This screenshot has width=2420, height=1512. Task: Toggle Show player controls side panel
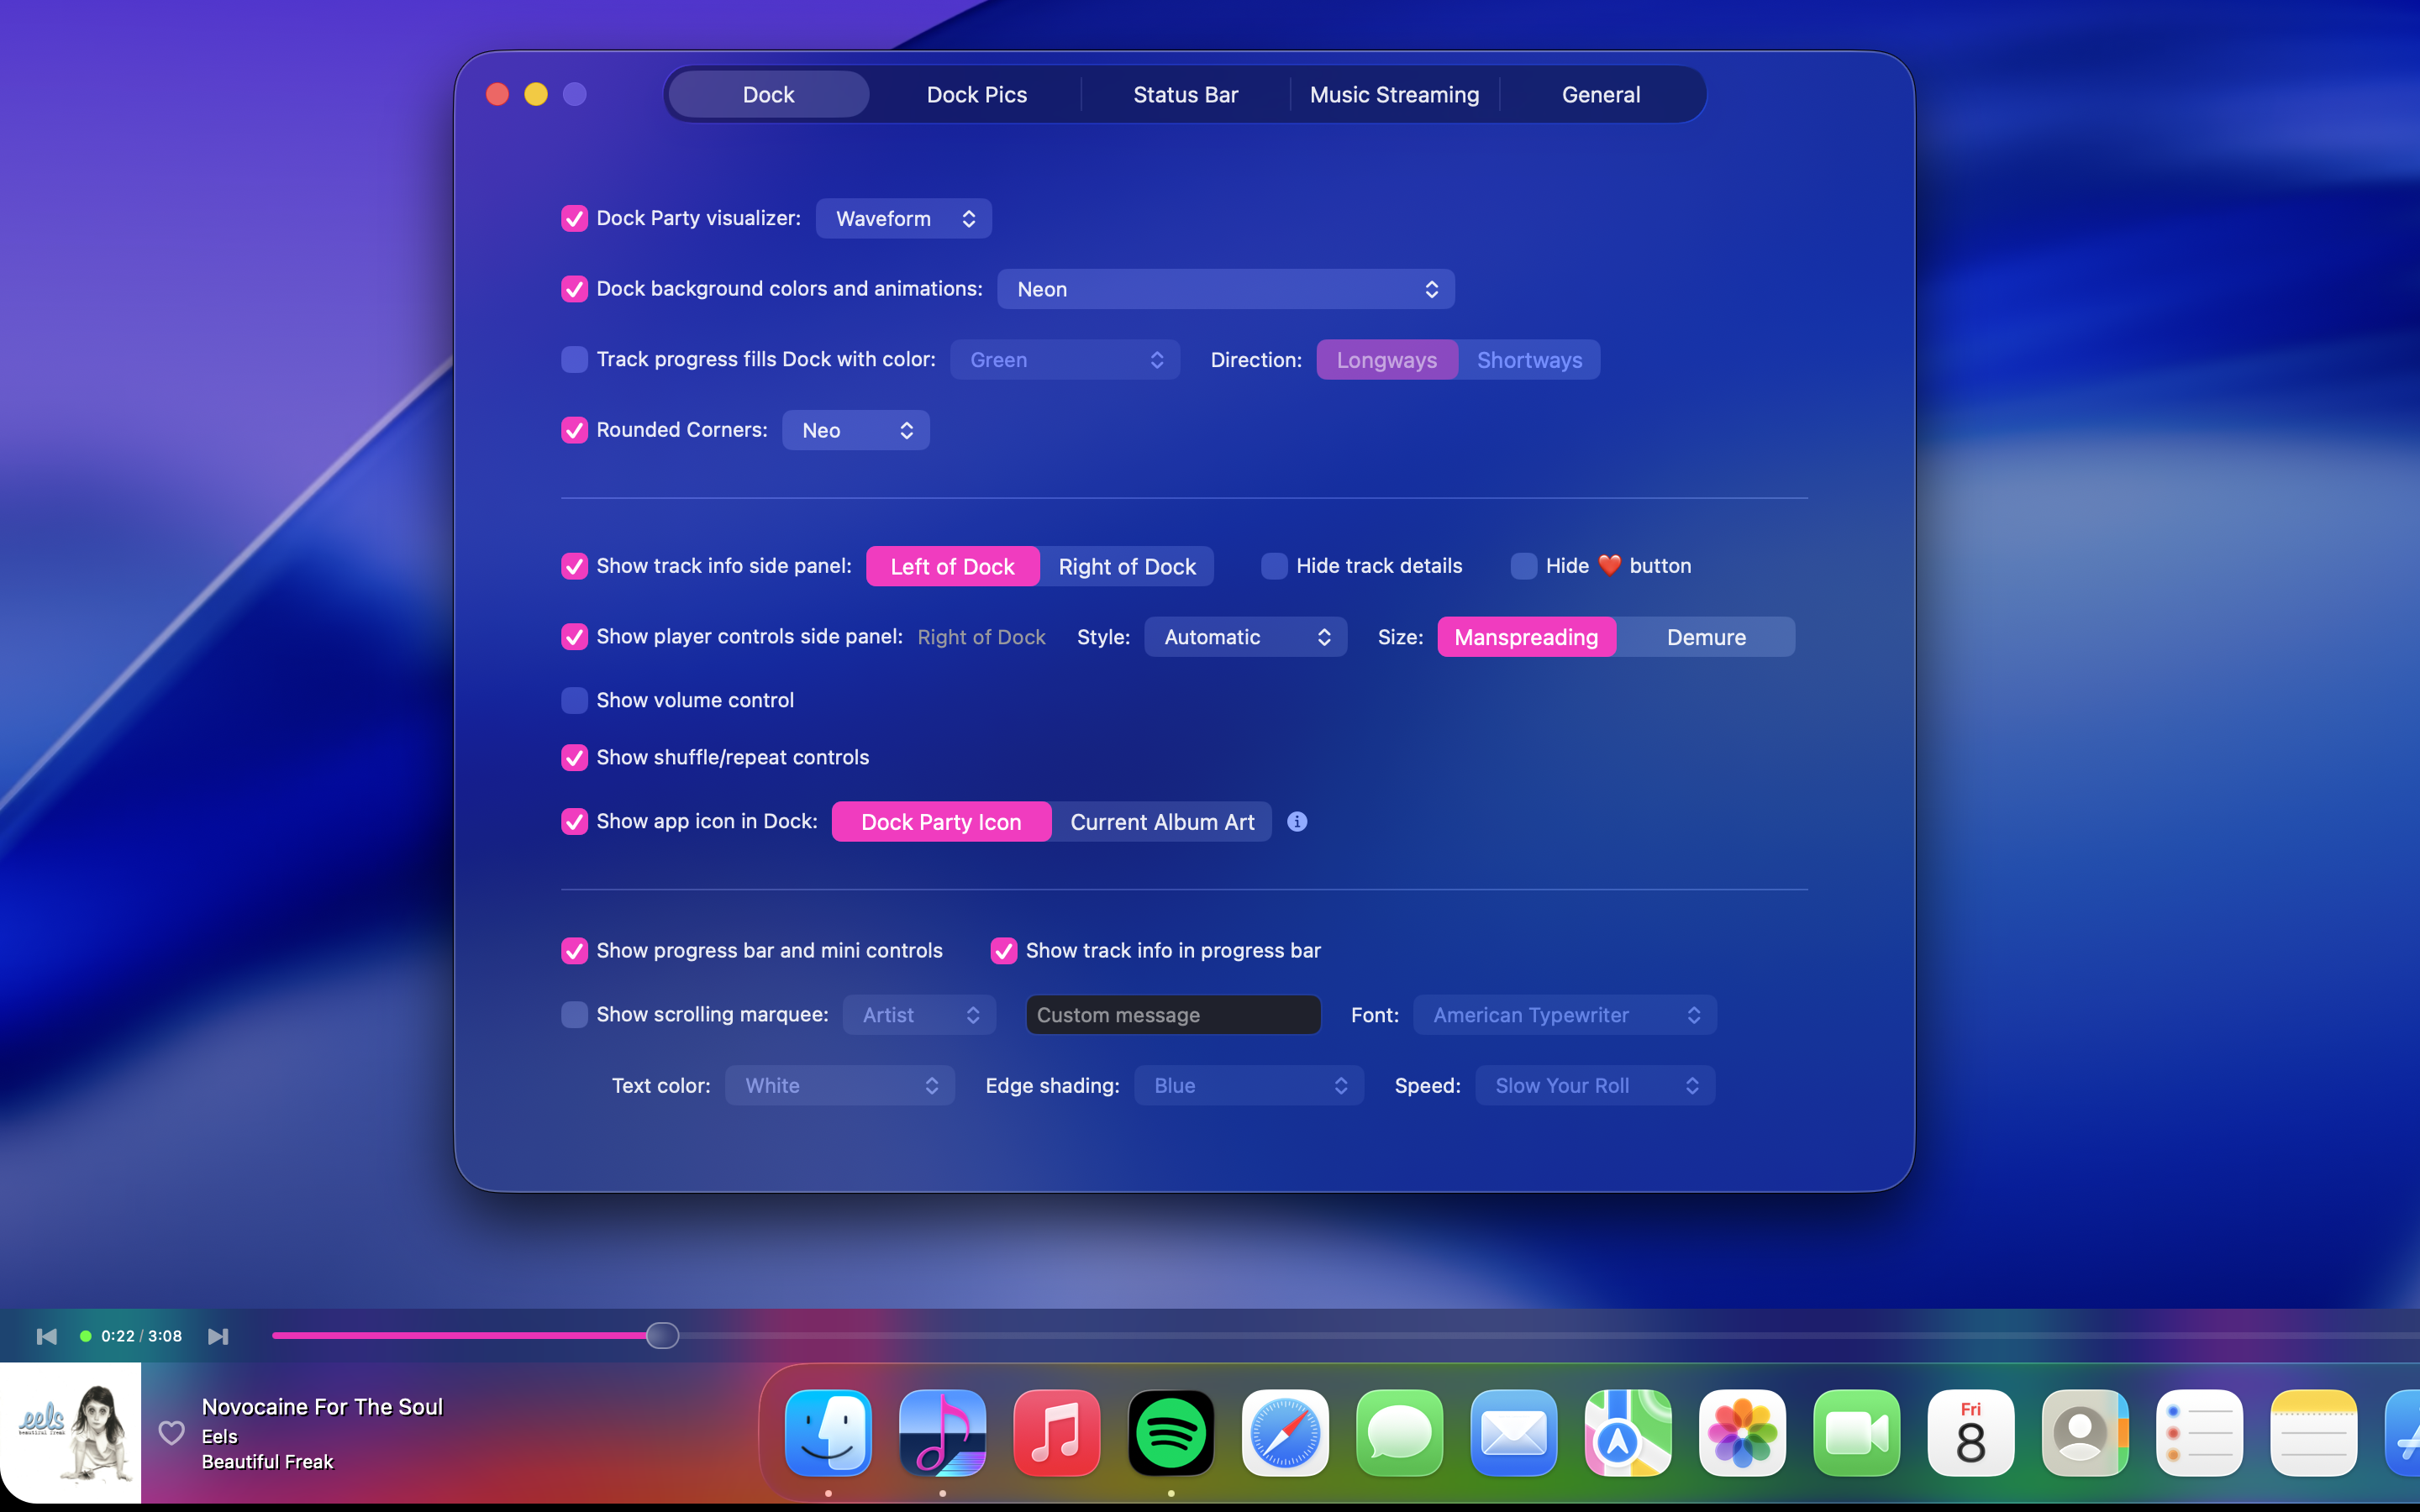point(574,637)
